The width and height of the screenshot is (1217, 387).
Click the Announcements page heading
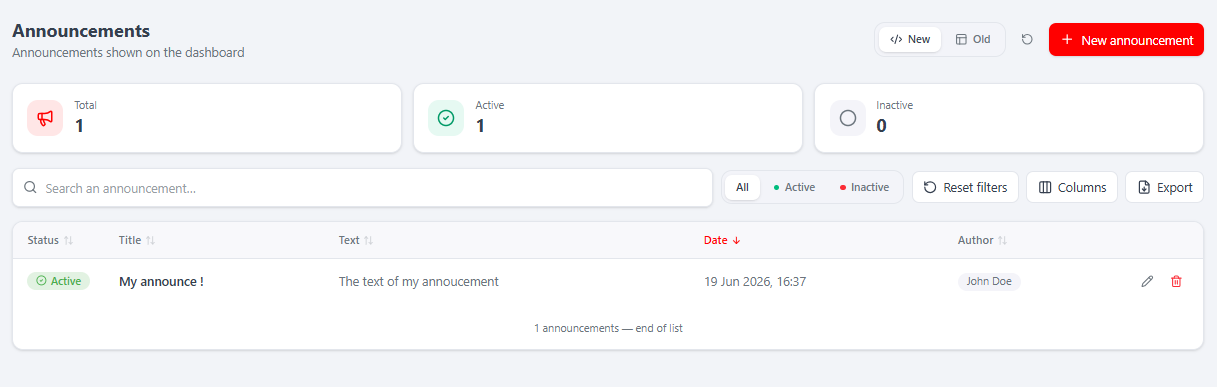81,31
